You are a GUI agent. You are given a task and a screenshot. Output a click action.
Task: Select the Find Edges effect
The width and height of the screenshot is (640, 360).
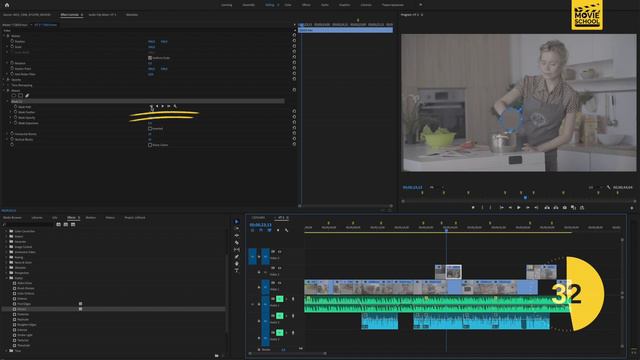point(24,304)
